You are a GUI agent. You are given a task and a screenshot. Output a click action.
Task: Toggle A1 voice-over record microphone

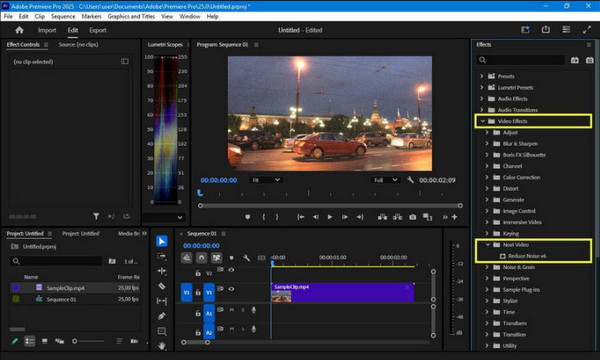(x=253, y=310)
